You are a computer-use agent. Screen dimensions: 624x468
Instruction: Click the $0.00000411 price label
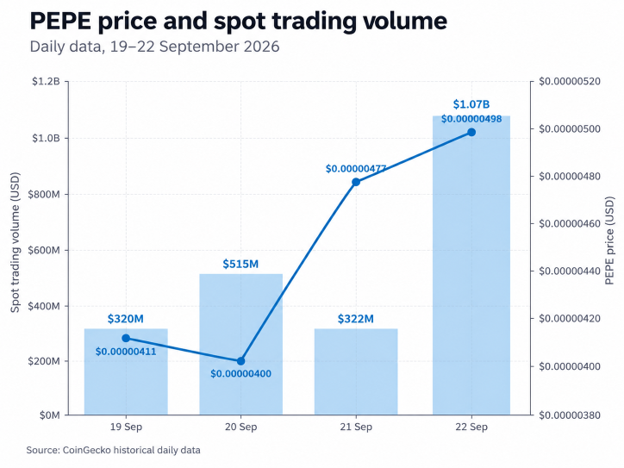point(126,352)
